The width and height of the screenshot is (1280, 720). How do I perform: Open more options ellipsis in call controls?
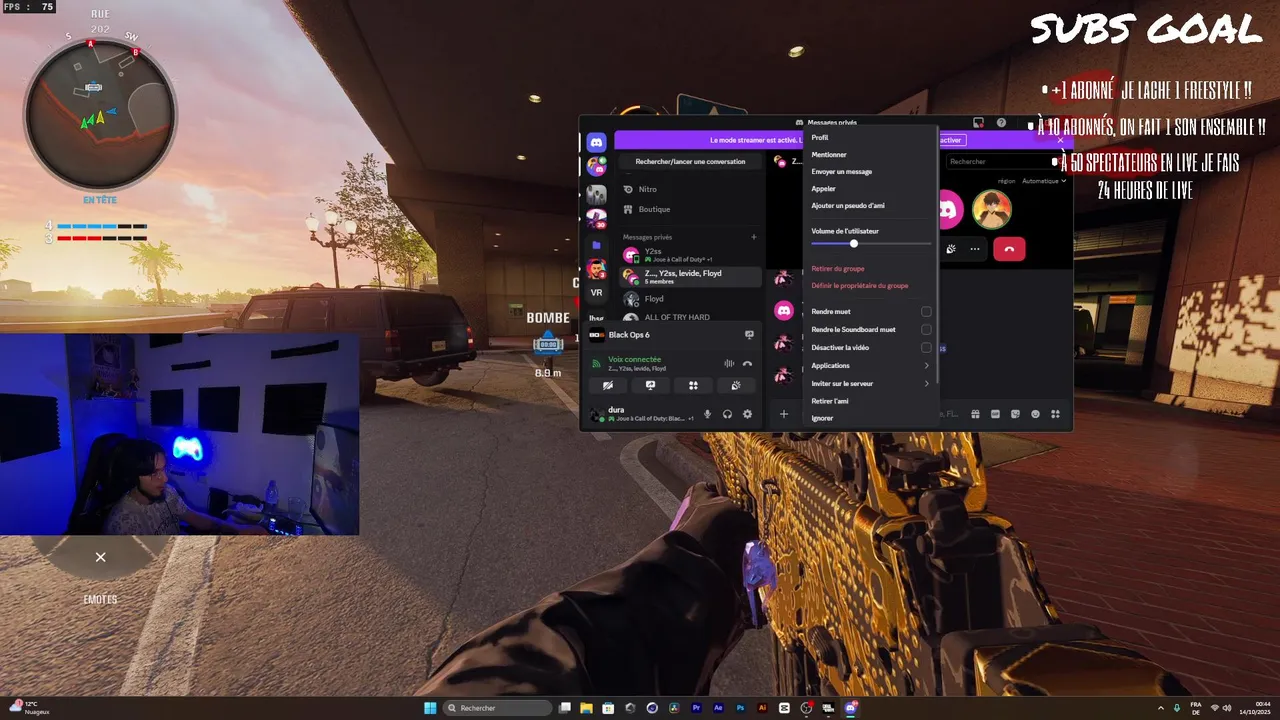pos(975,249)
